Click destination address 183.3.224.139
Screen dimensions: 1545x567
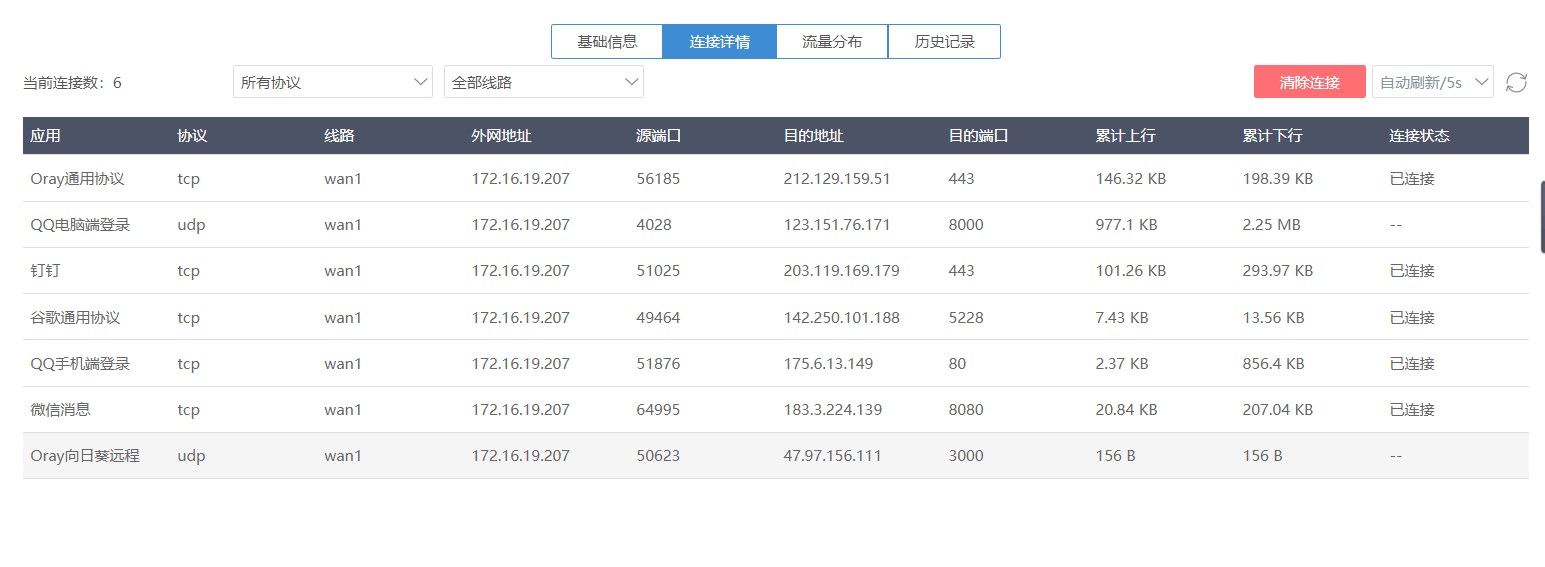pyautogui.click(x=833, y=409)
